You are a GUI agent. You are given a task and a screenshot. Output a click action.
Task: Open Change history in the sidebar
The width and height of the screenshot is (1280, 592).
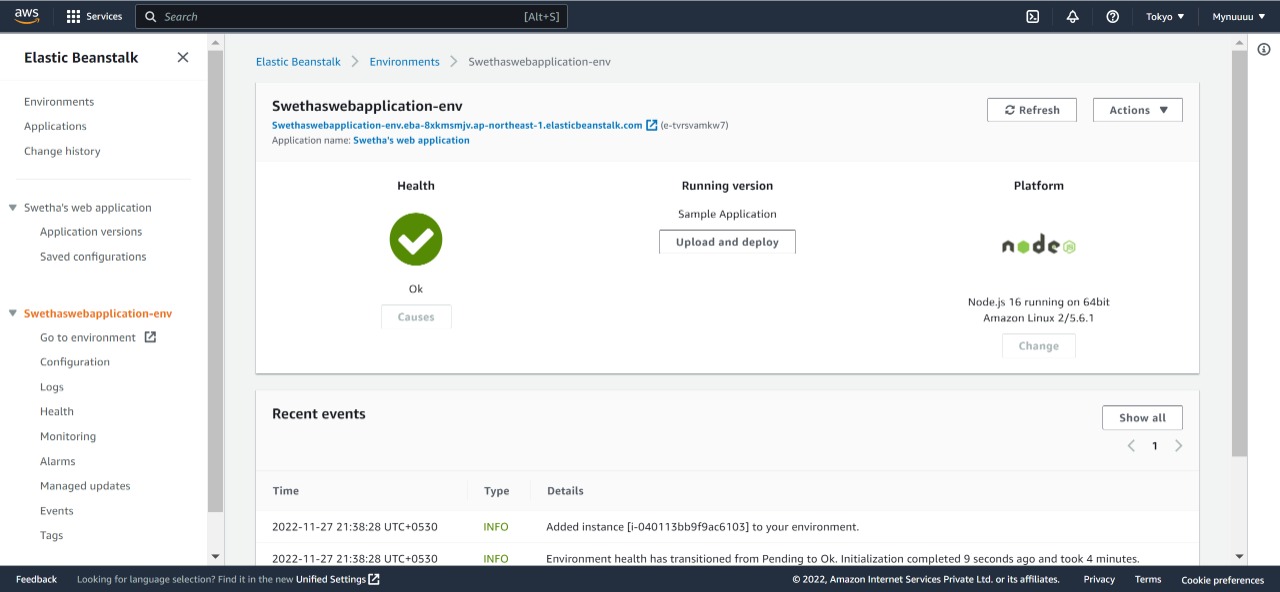pos(62,151)
